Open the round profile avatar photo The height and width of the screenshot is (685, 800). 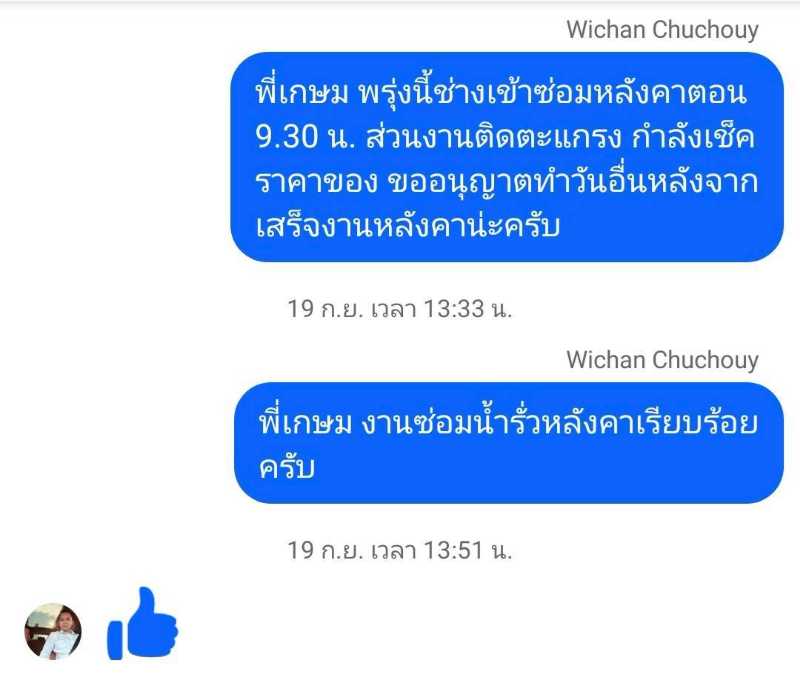(x=53, y=631)
